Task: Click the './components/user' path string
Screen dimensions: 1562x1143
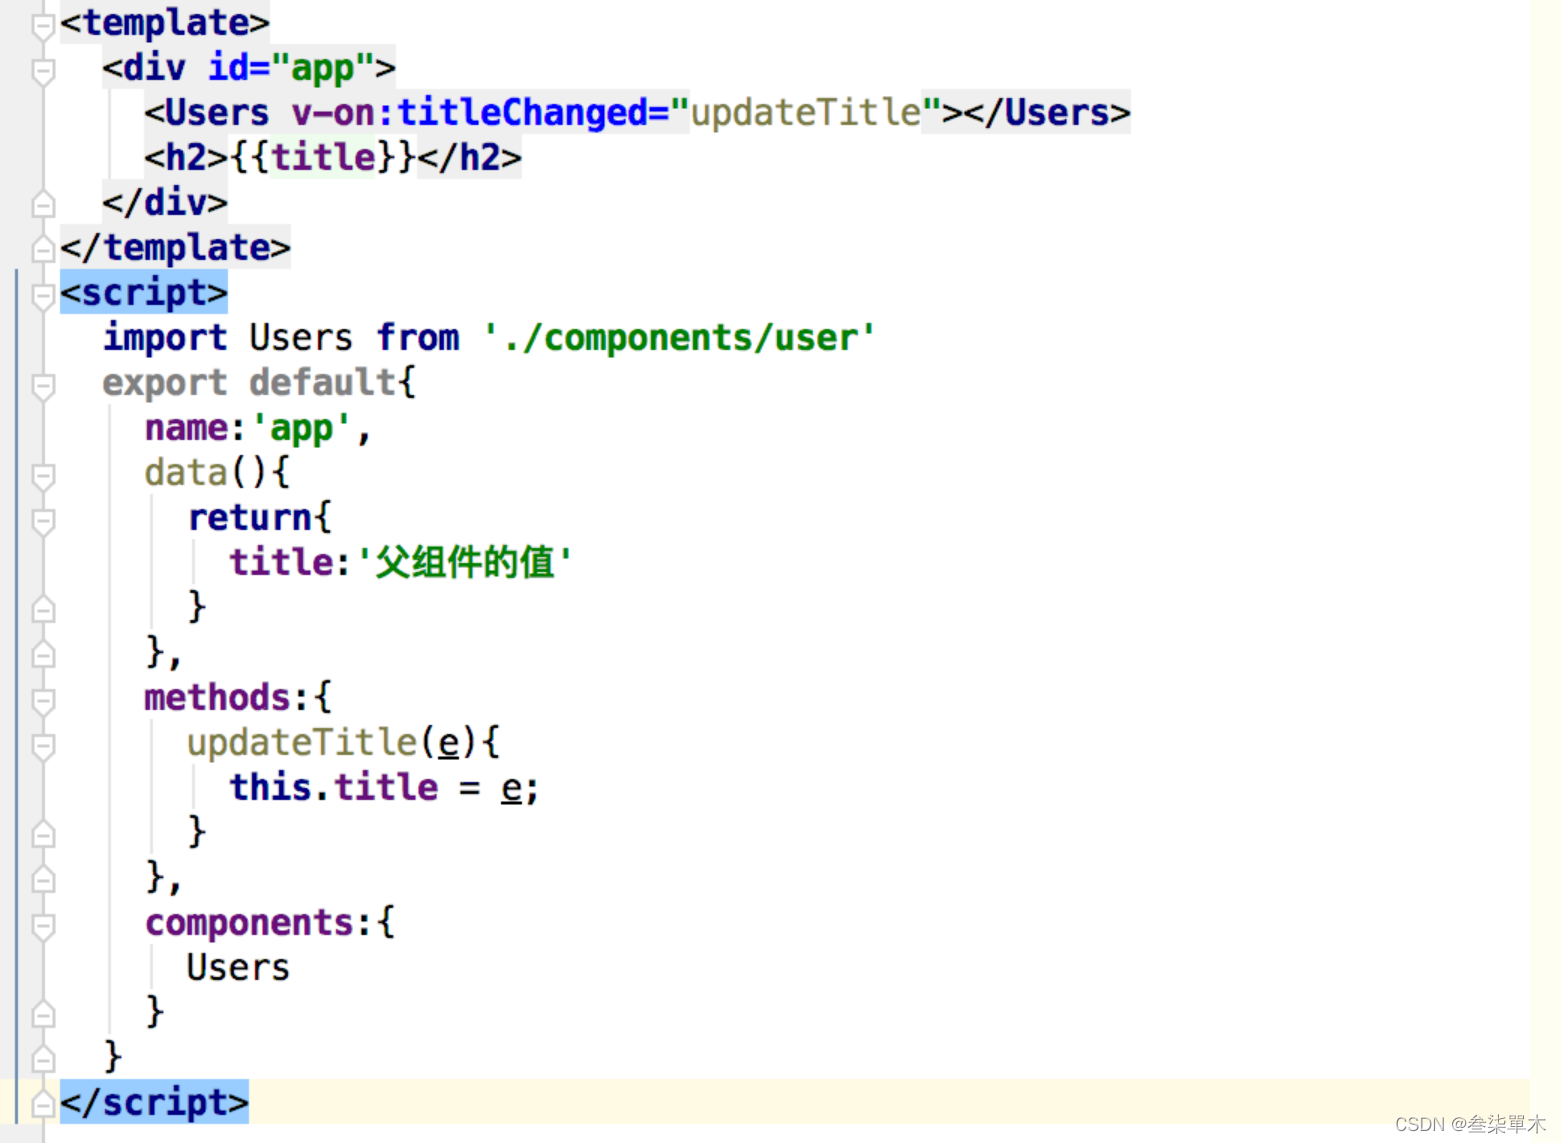Action: tap(679, 338)
